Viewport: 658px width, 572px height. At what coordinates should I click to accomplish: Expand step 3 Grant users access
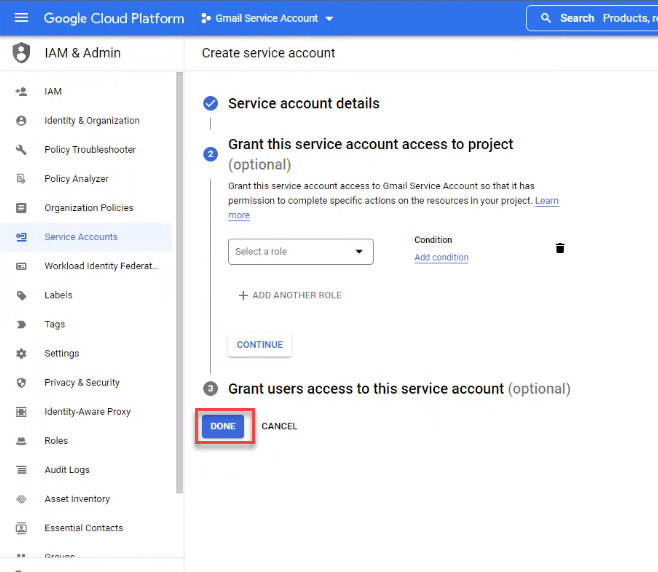coord(399,388)
